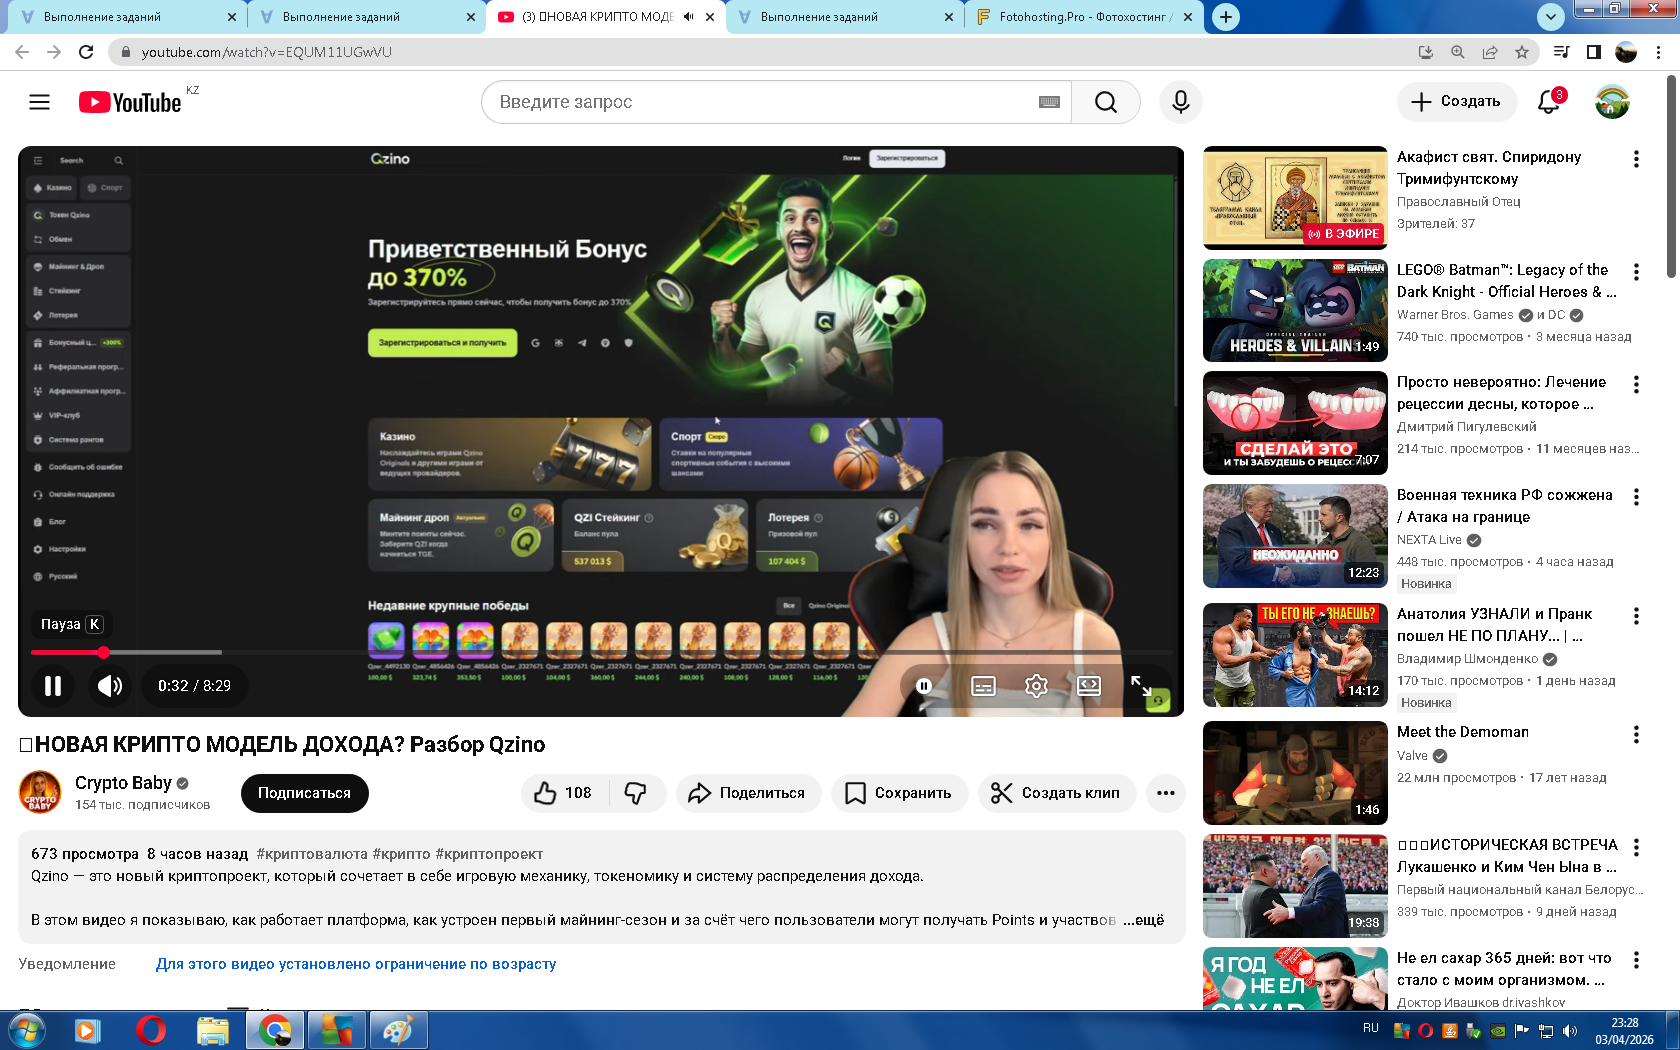
Task: Open a new browser tab
Action: (x=1226, y=17)
